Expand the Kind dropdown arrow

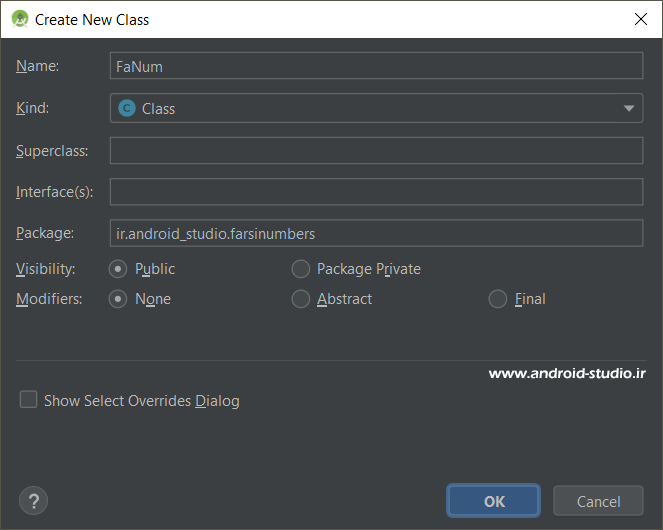coord(629,108)
